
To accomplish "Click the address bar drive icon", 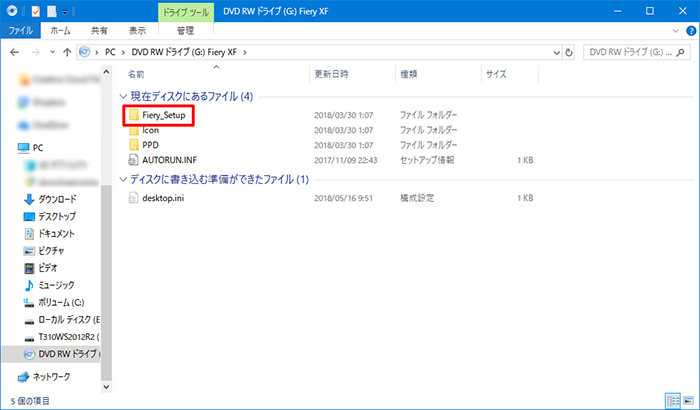I will [84, 52].
